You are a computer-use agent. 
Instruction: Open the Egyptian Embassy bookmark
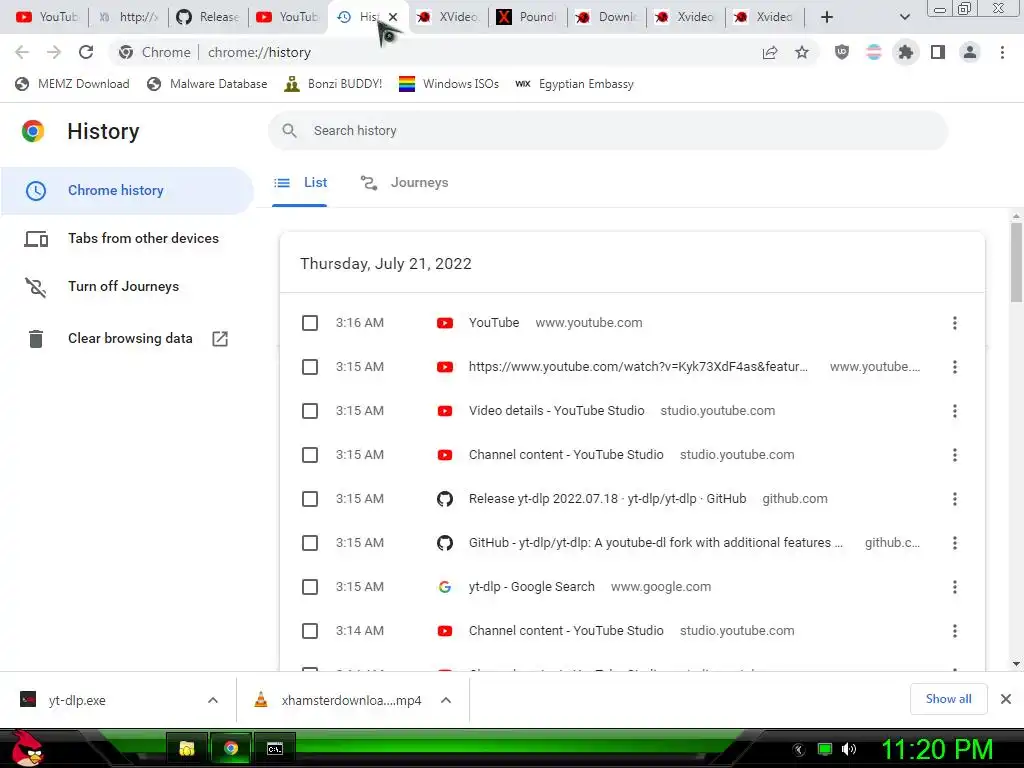tap(575, 84)
